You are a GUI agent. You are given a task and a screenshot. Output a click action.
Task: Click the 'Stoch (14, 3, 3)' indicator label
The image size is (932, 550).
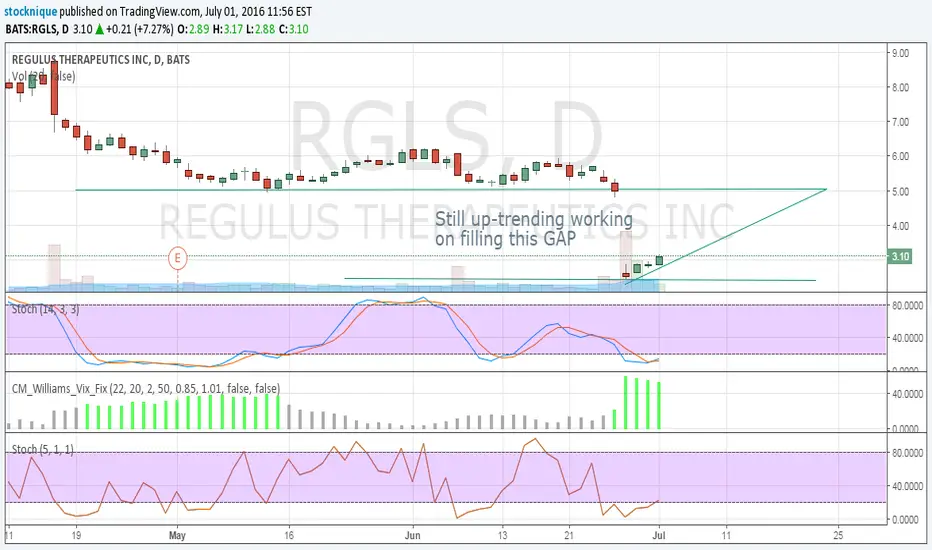click(x=45, y=309)
